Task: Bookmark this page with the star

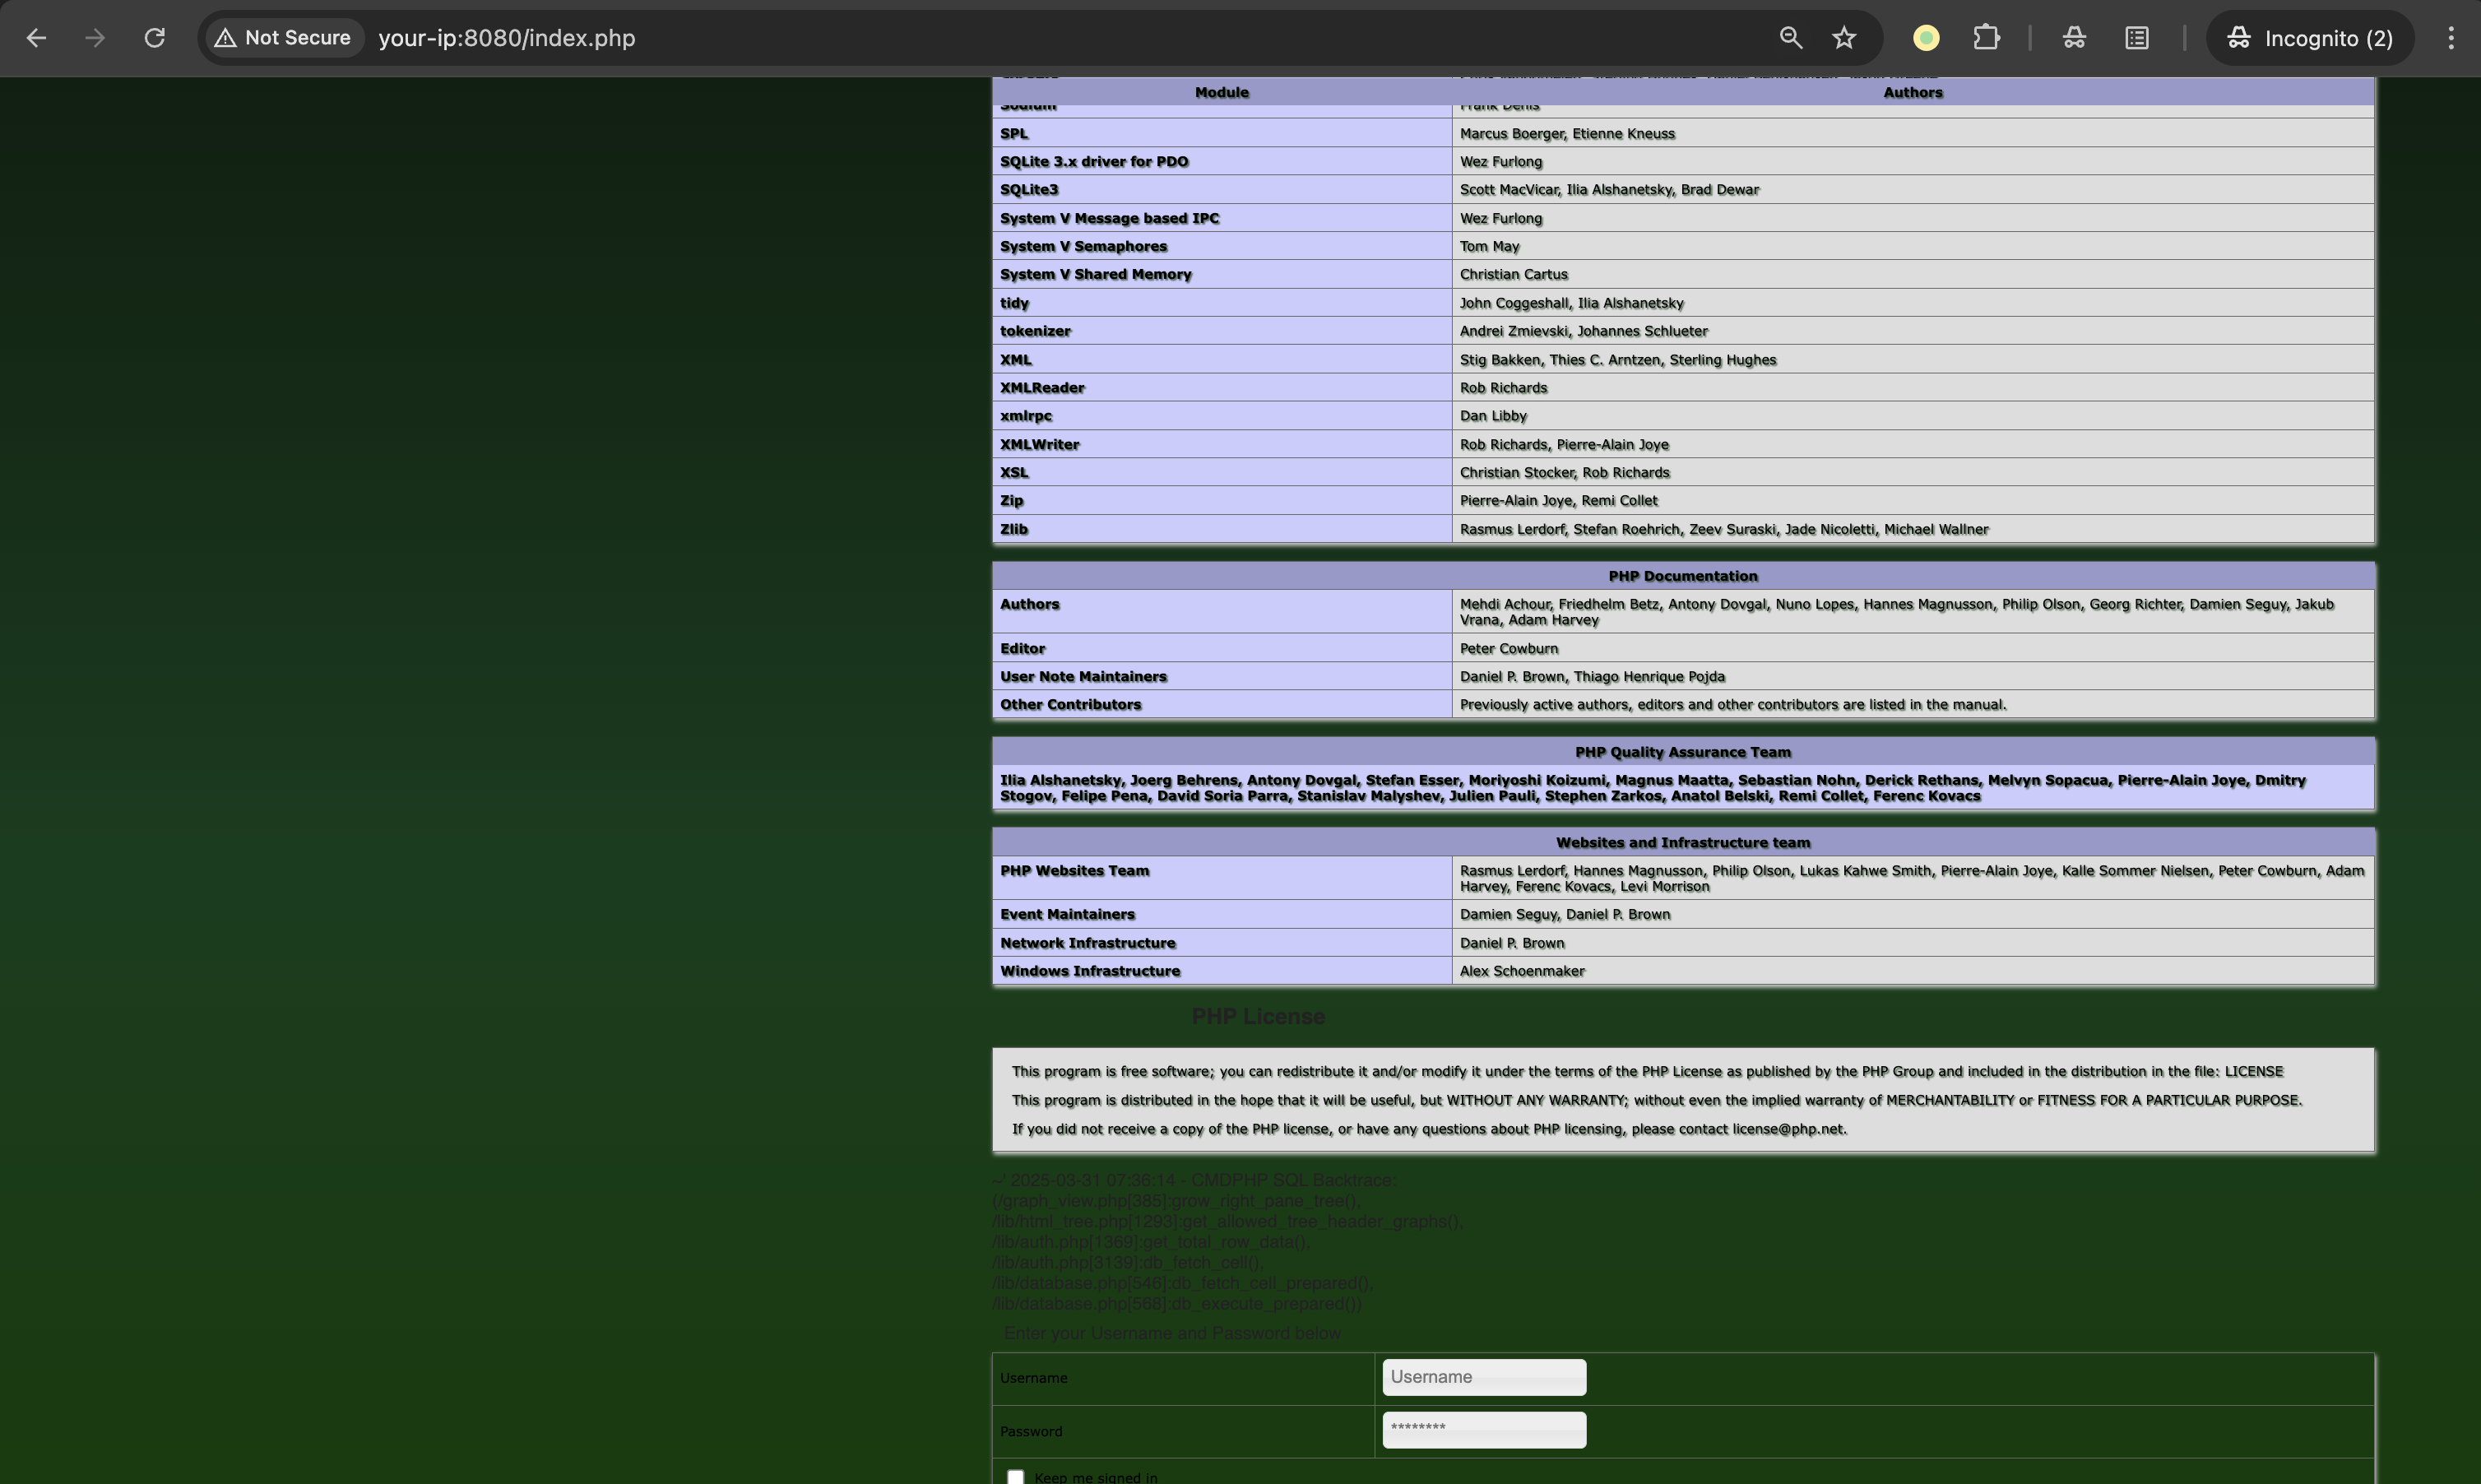Action: click(x=1844, y=38)
